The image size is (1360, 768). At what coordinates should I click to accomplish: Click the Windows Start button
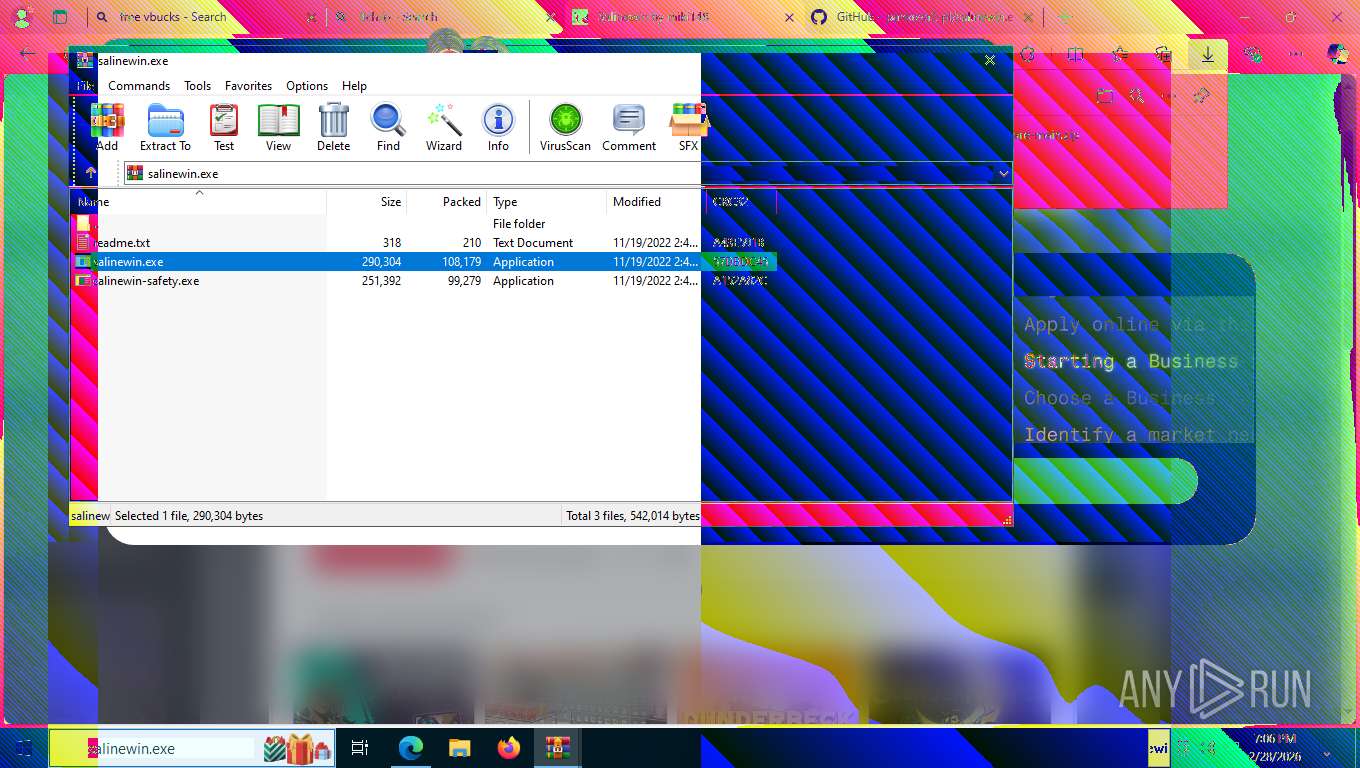23,748
